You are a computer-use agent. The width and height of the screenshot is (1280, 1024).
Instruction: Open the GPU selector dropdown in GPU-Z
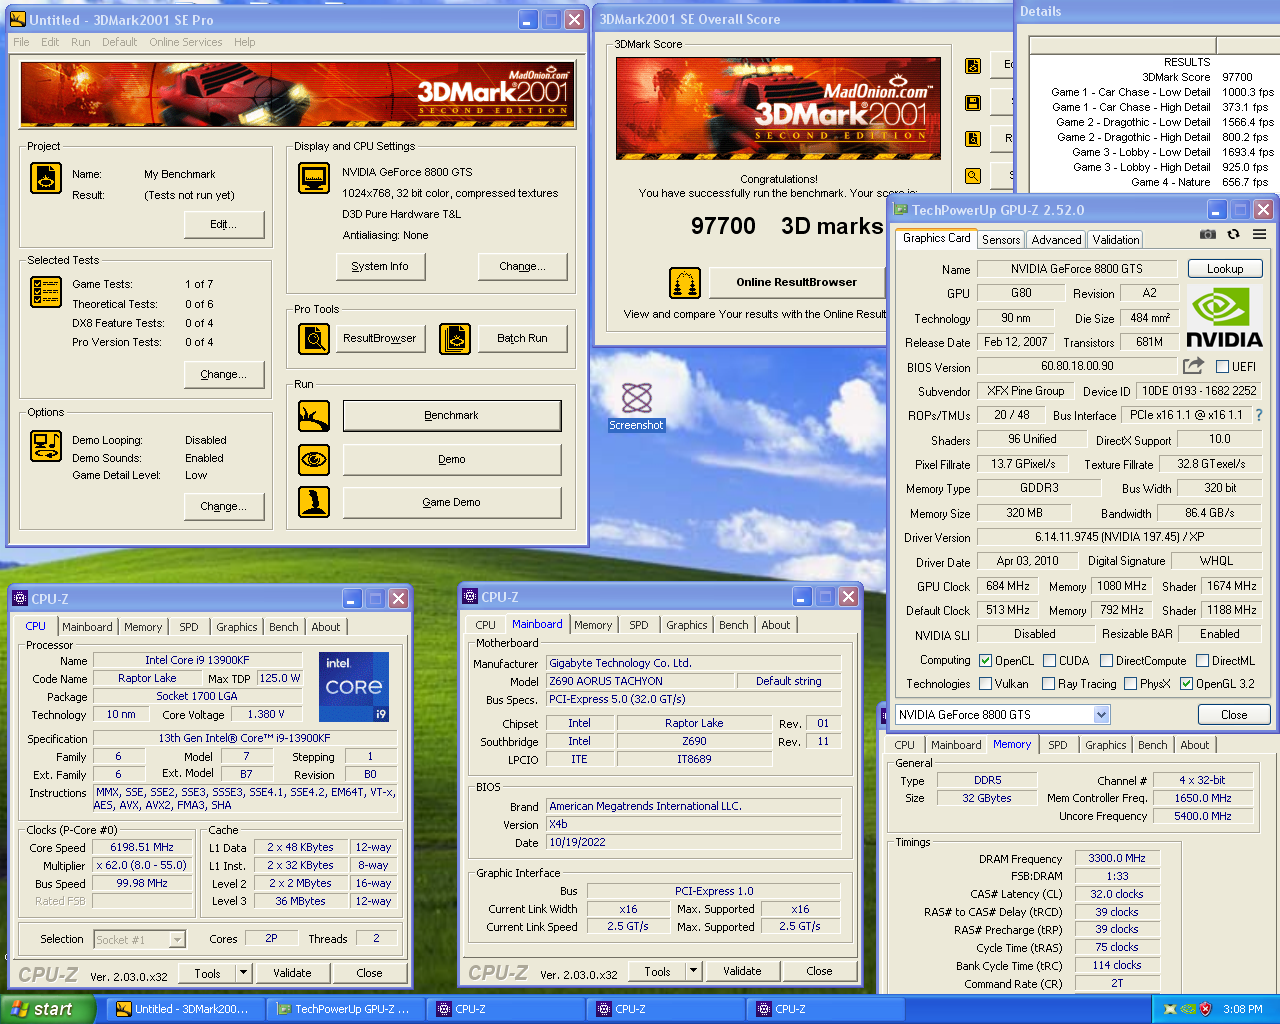point(1101,715)
